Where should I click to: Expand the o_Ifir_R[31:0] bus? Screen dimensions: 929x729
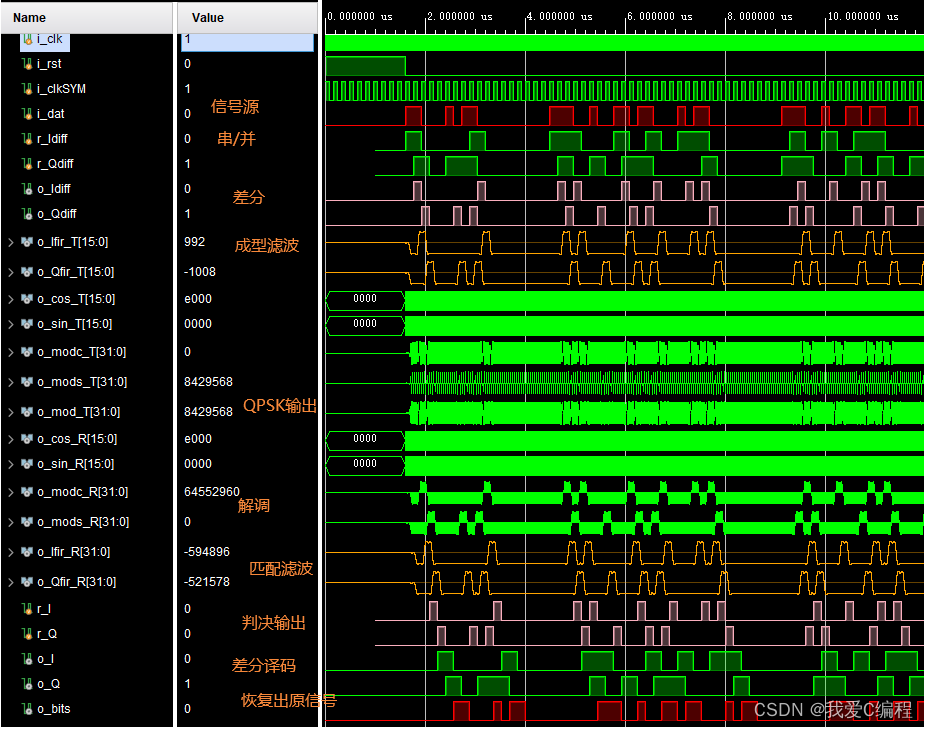11,552
